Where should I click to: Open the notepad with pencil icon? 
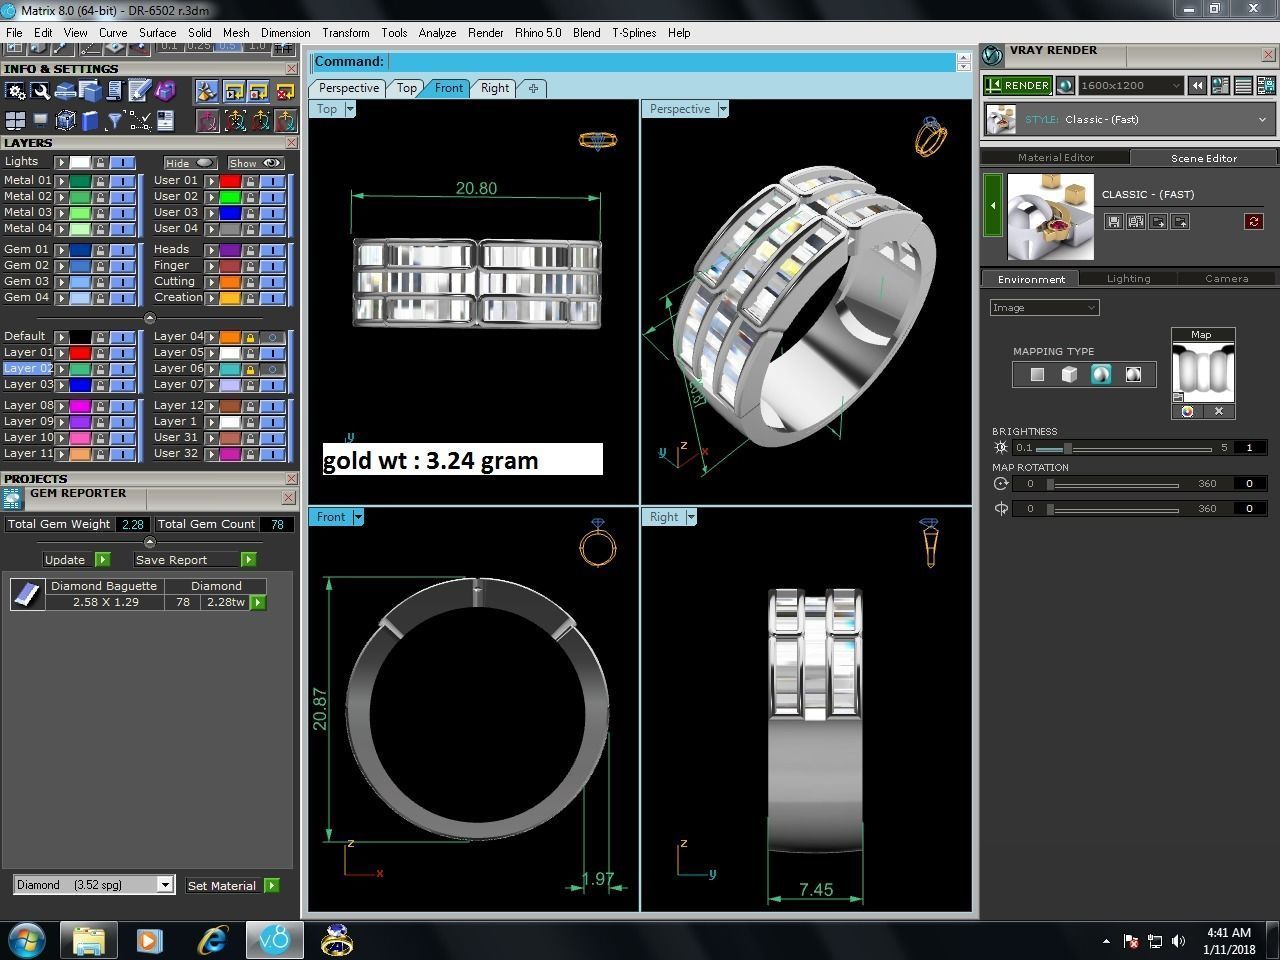coord(139,92)
